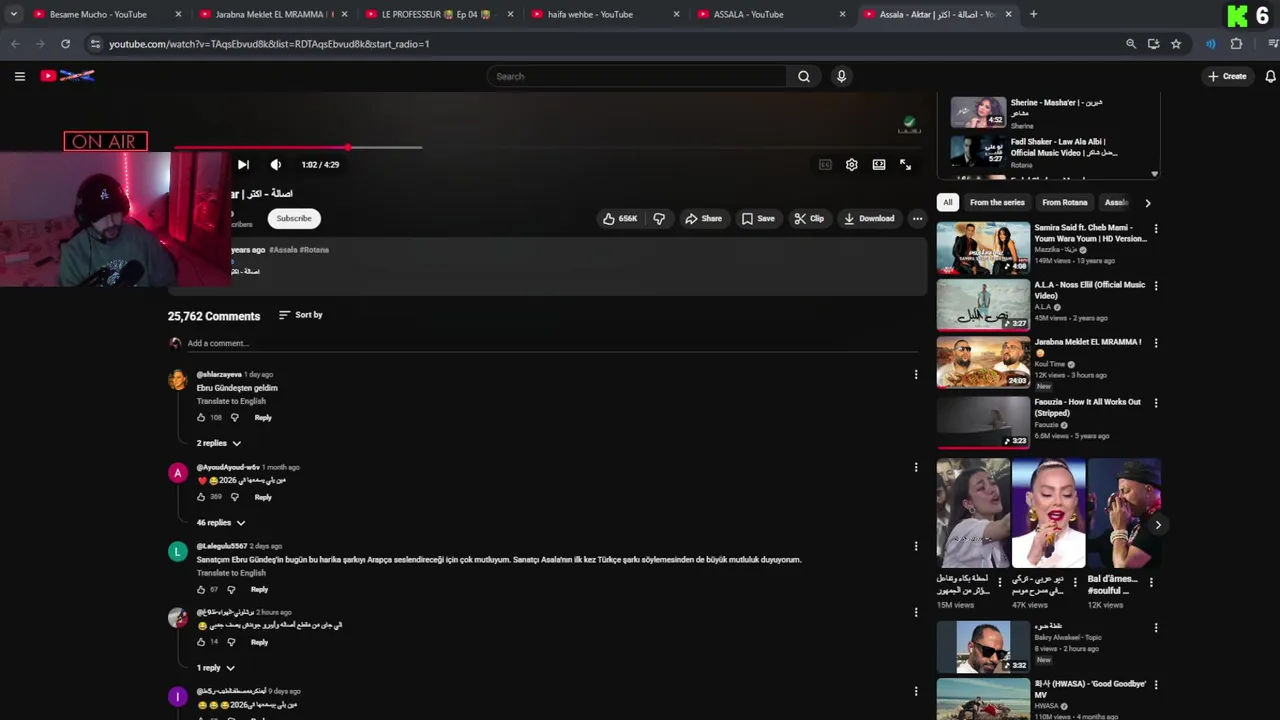Expand 1 reply under fourth comment
Screen dimensions: 1280x720
[215, 668]
